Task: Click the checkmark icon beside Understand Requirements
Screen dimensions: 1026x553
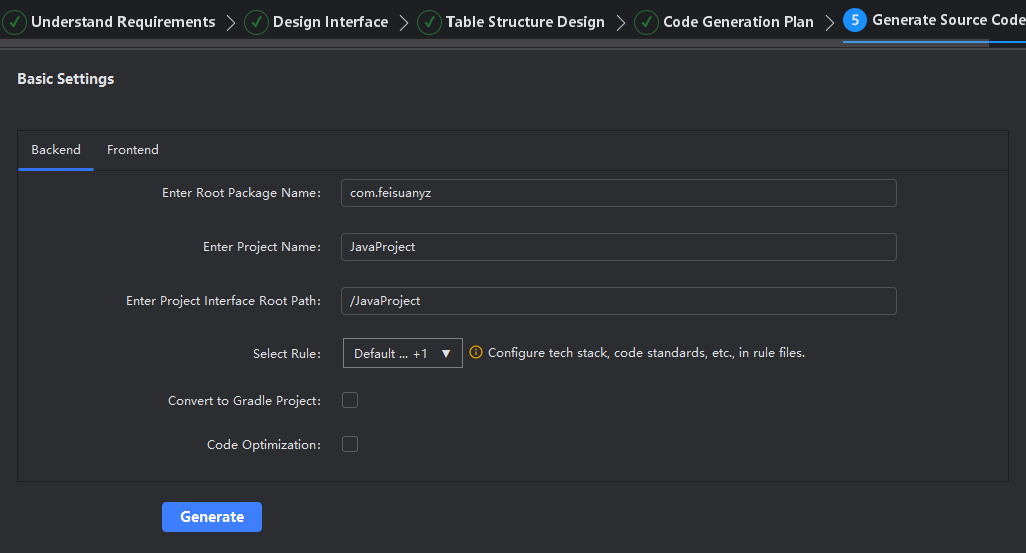Action: (x=15, y=22)
